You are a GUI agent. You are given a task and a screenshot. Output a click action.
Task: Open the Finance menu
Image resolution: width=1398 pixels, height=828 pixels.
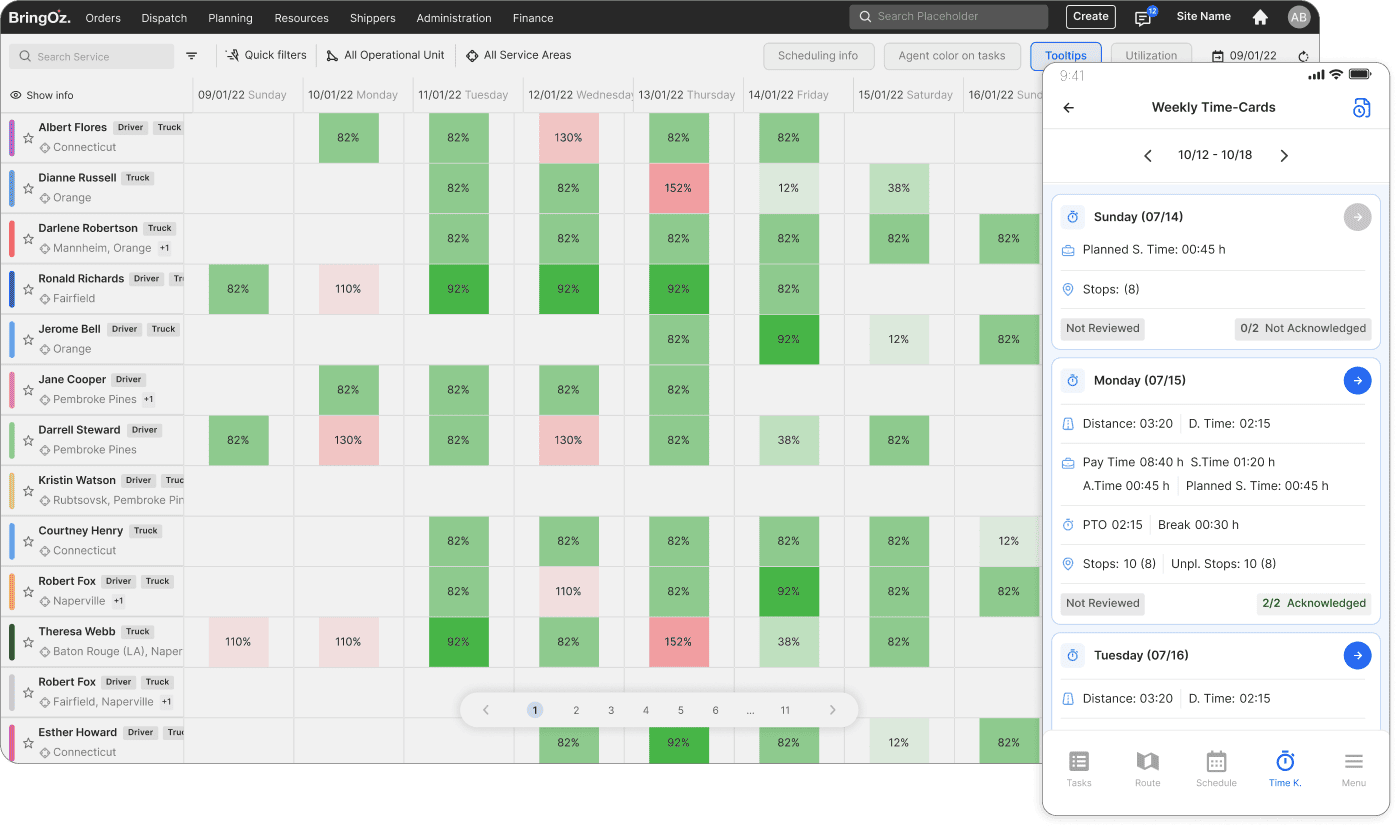tap(533, 18)
